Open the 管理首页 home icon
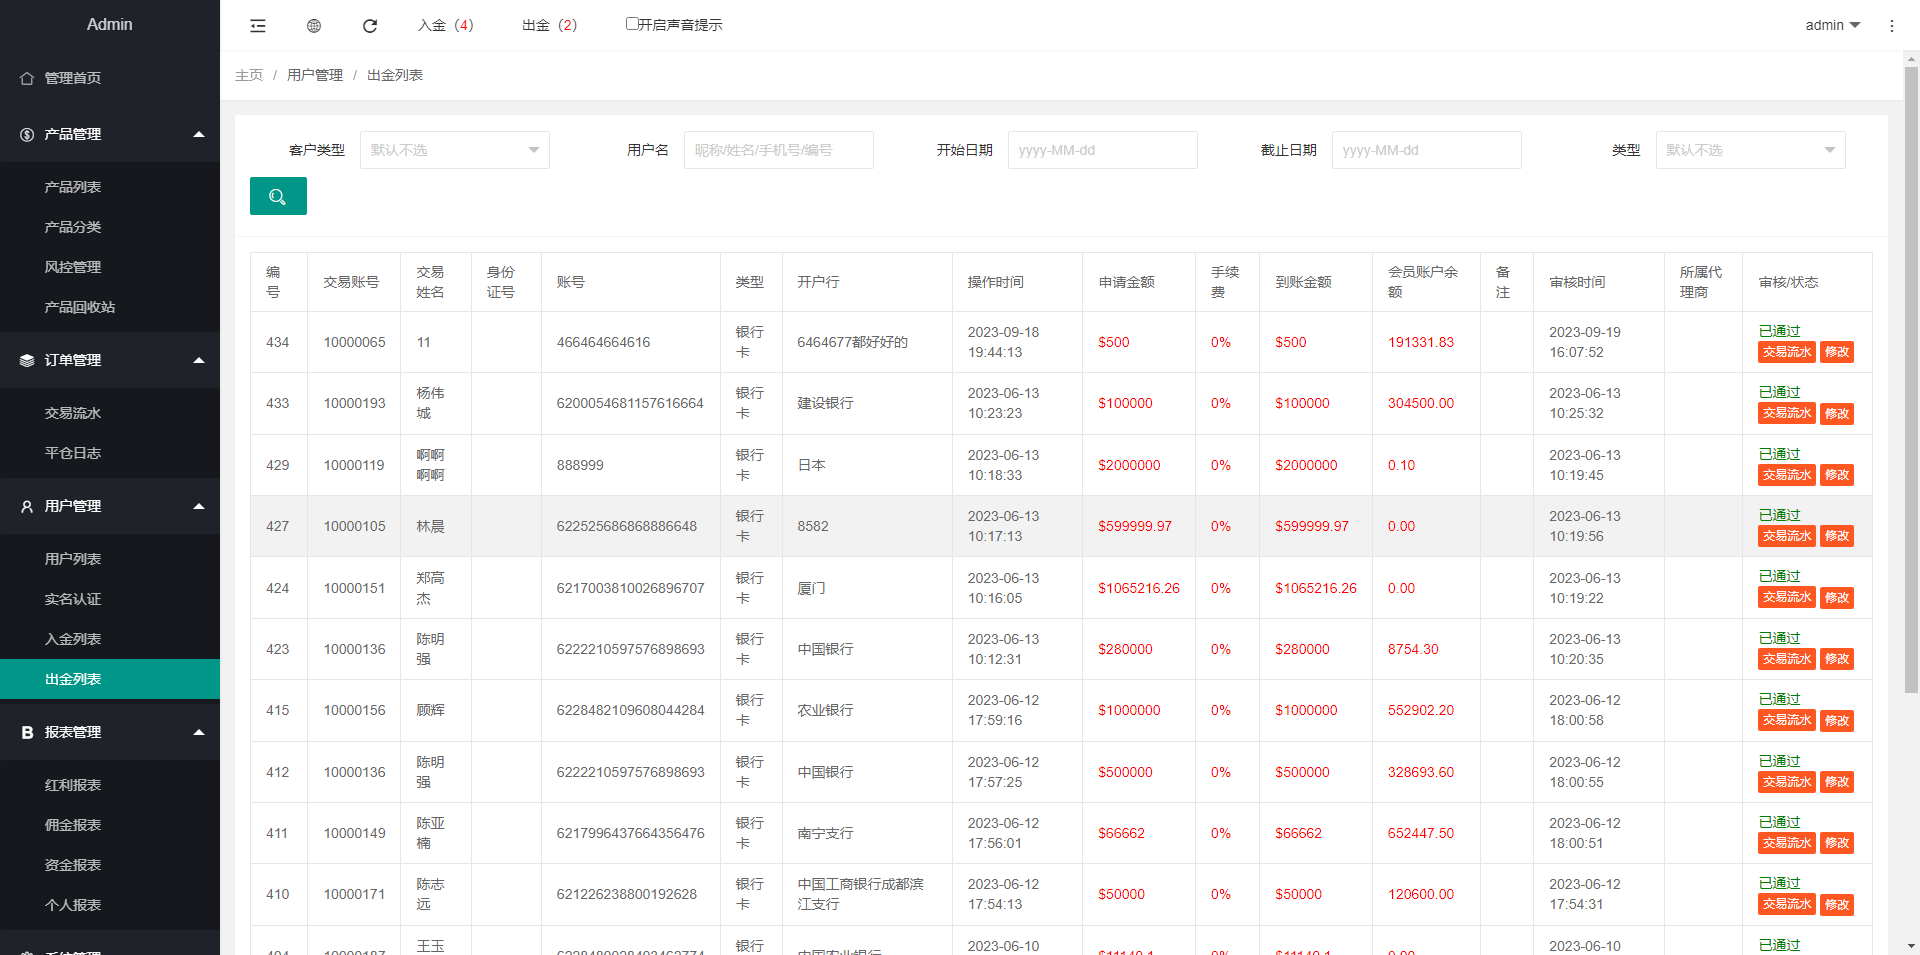Screen dimensions: 1920x955 click(27, 77)
